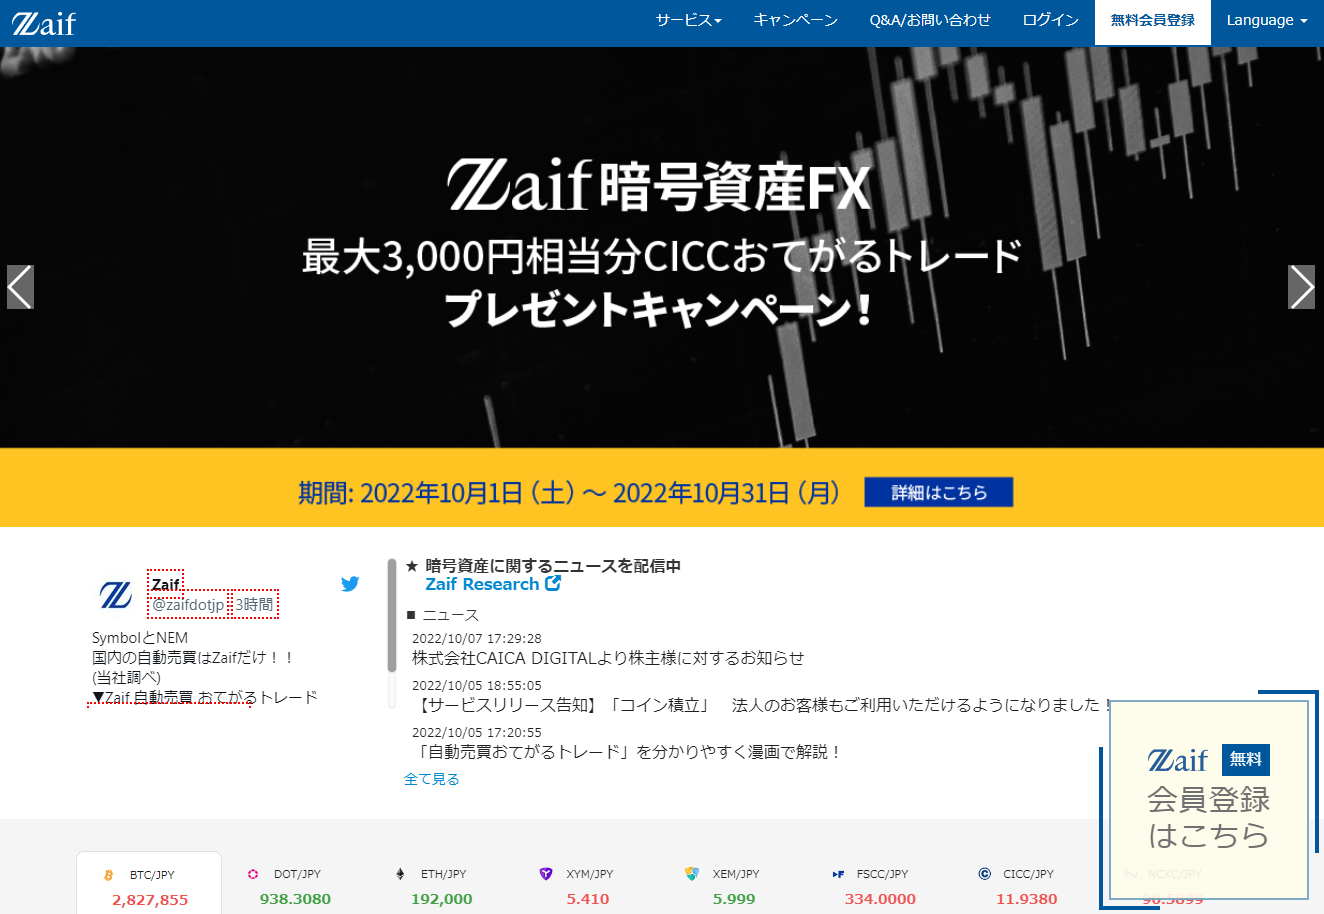Expand the Language dropdown
Screen dimensions: 1324x914
1266,18
